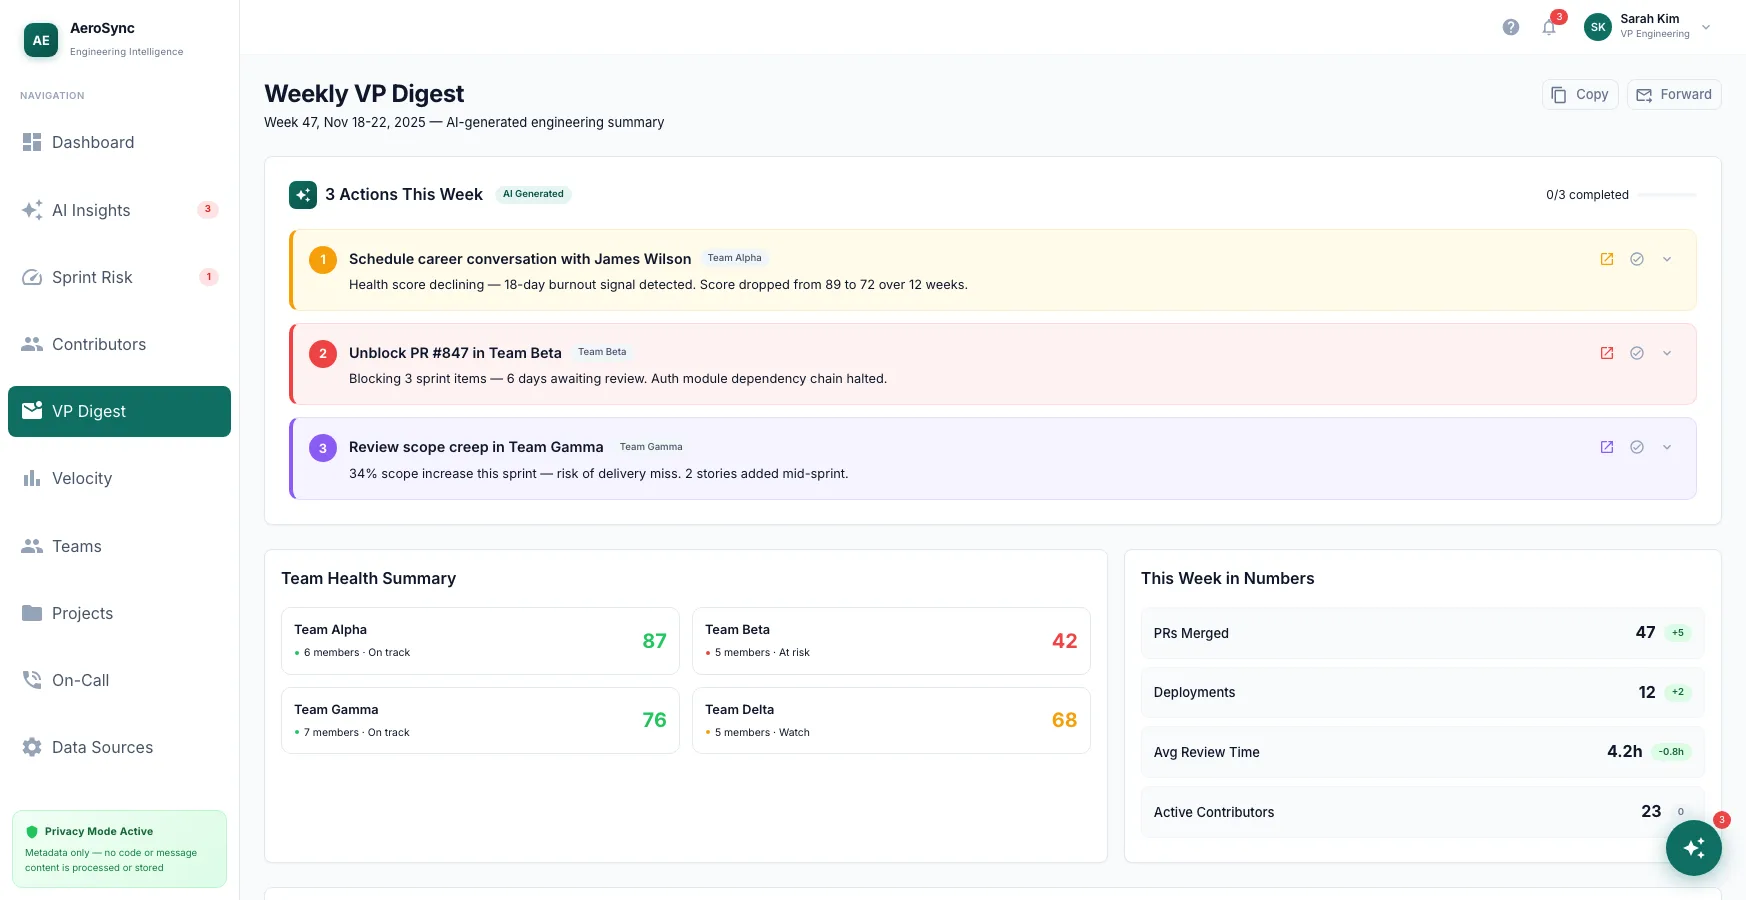The width and height of the screenshot is (1746, 900).
Task: Click the Sprint Risk gauge icon
Action: click(x=32, y=277)
